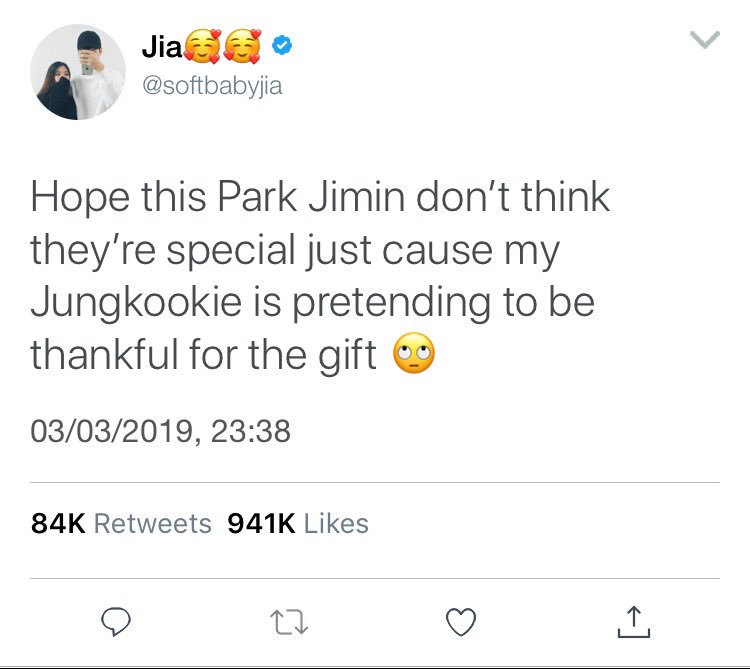Viewport: 750px width, 669px height.
Task: Click the reply speech bubble icon
Action: click(x=116, y=621)
